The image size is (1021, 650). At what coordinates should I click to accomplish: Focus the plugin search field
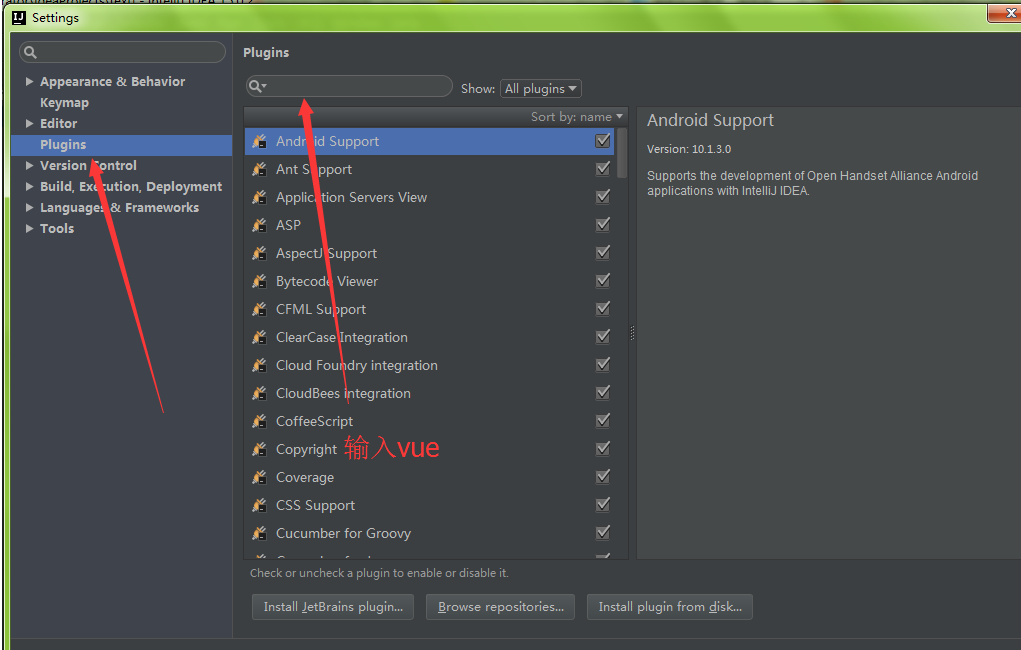coord(349,86)
